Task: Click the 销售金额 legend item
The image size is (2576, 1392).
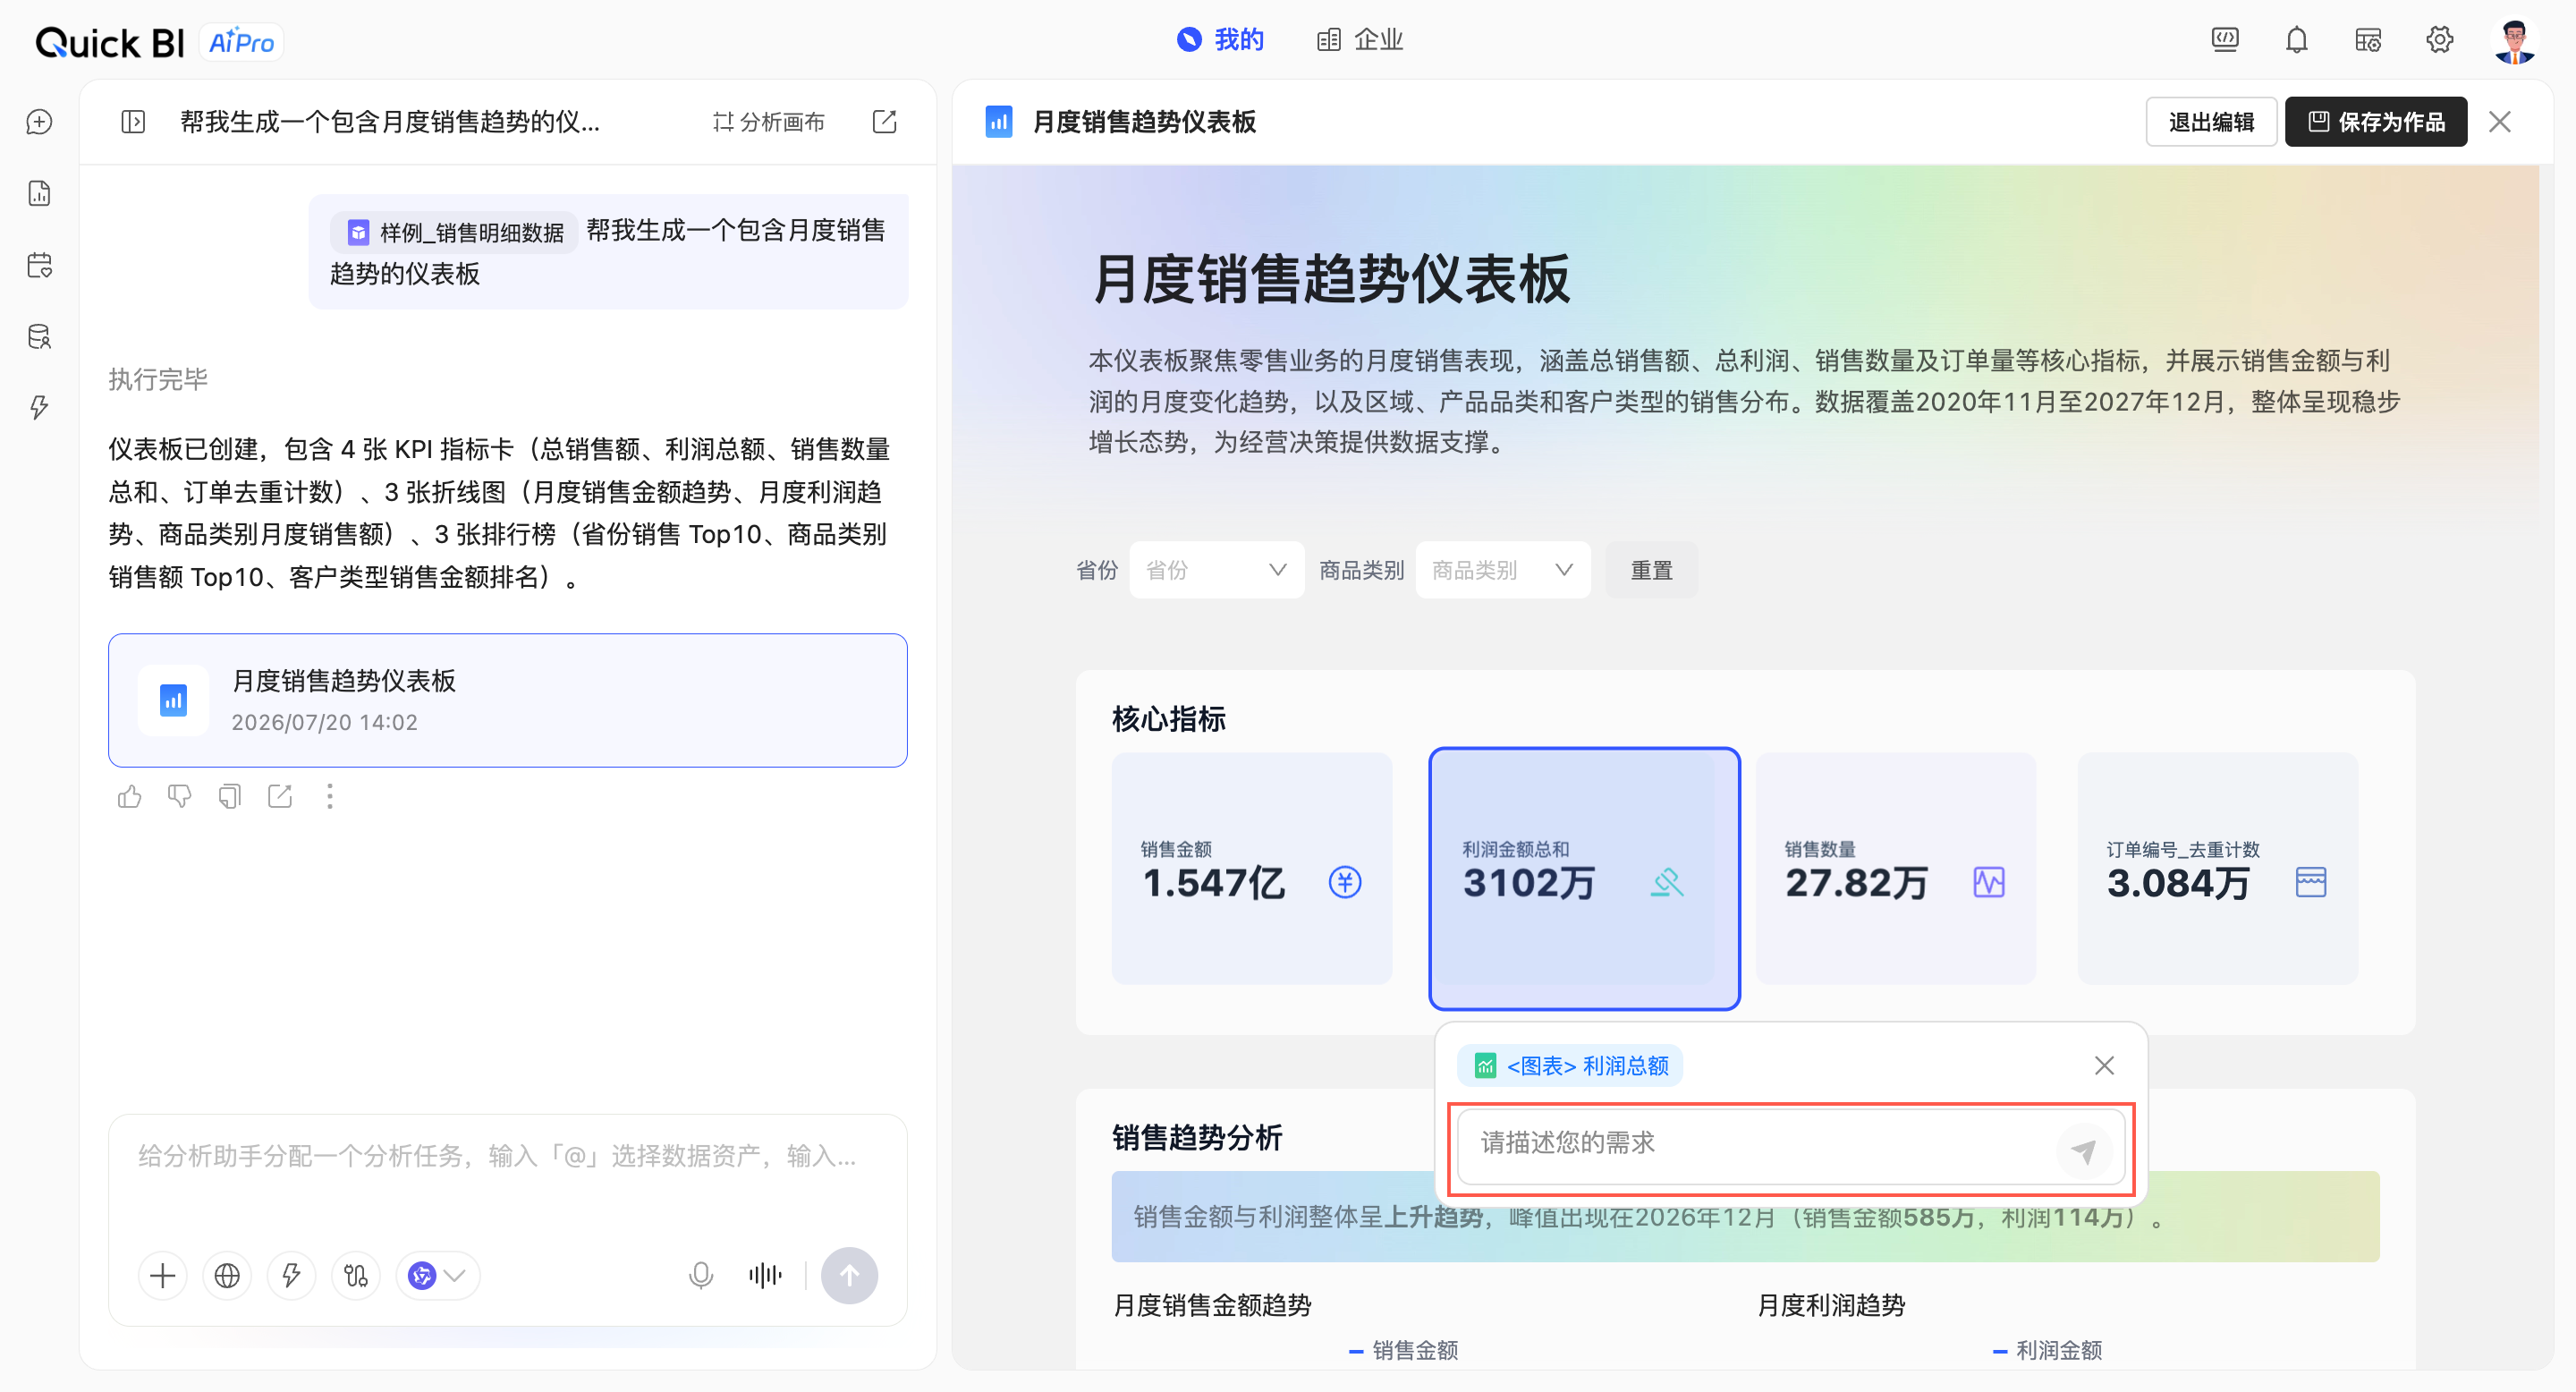Action: (1403, 1350)
